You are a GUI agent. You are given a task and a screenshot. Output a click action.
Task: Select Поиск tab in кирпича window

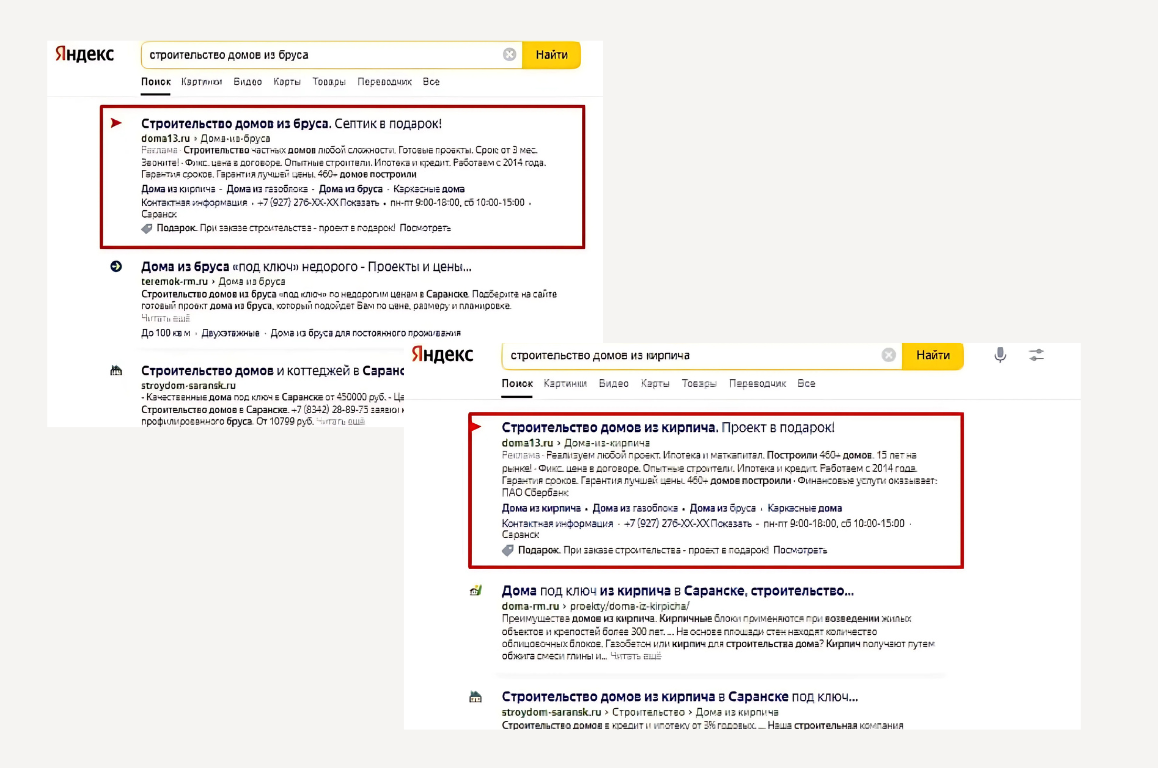(517, 383)
